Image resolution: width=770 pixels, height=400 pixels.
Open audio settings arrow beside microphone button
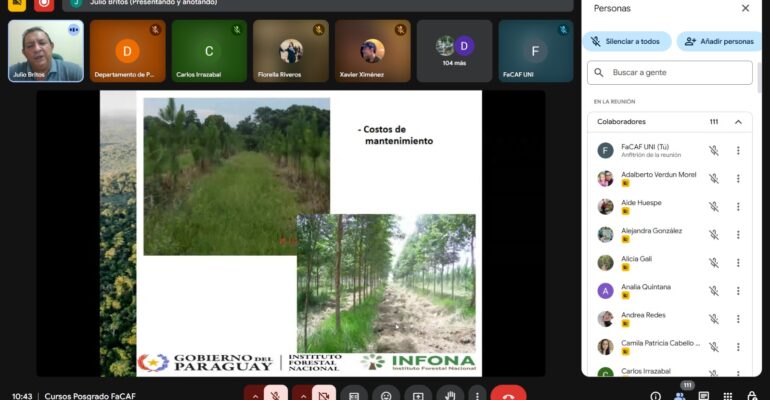coord(254,396)
